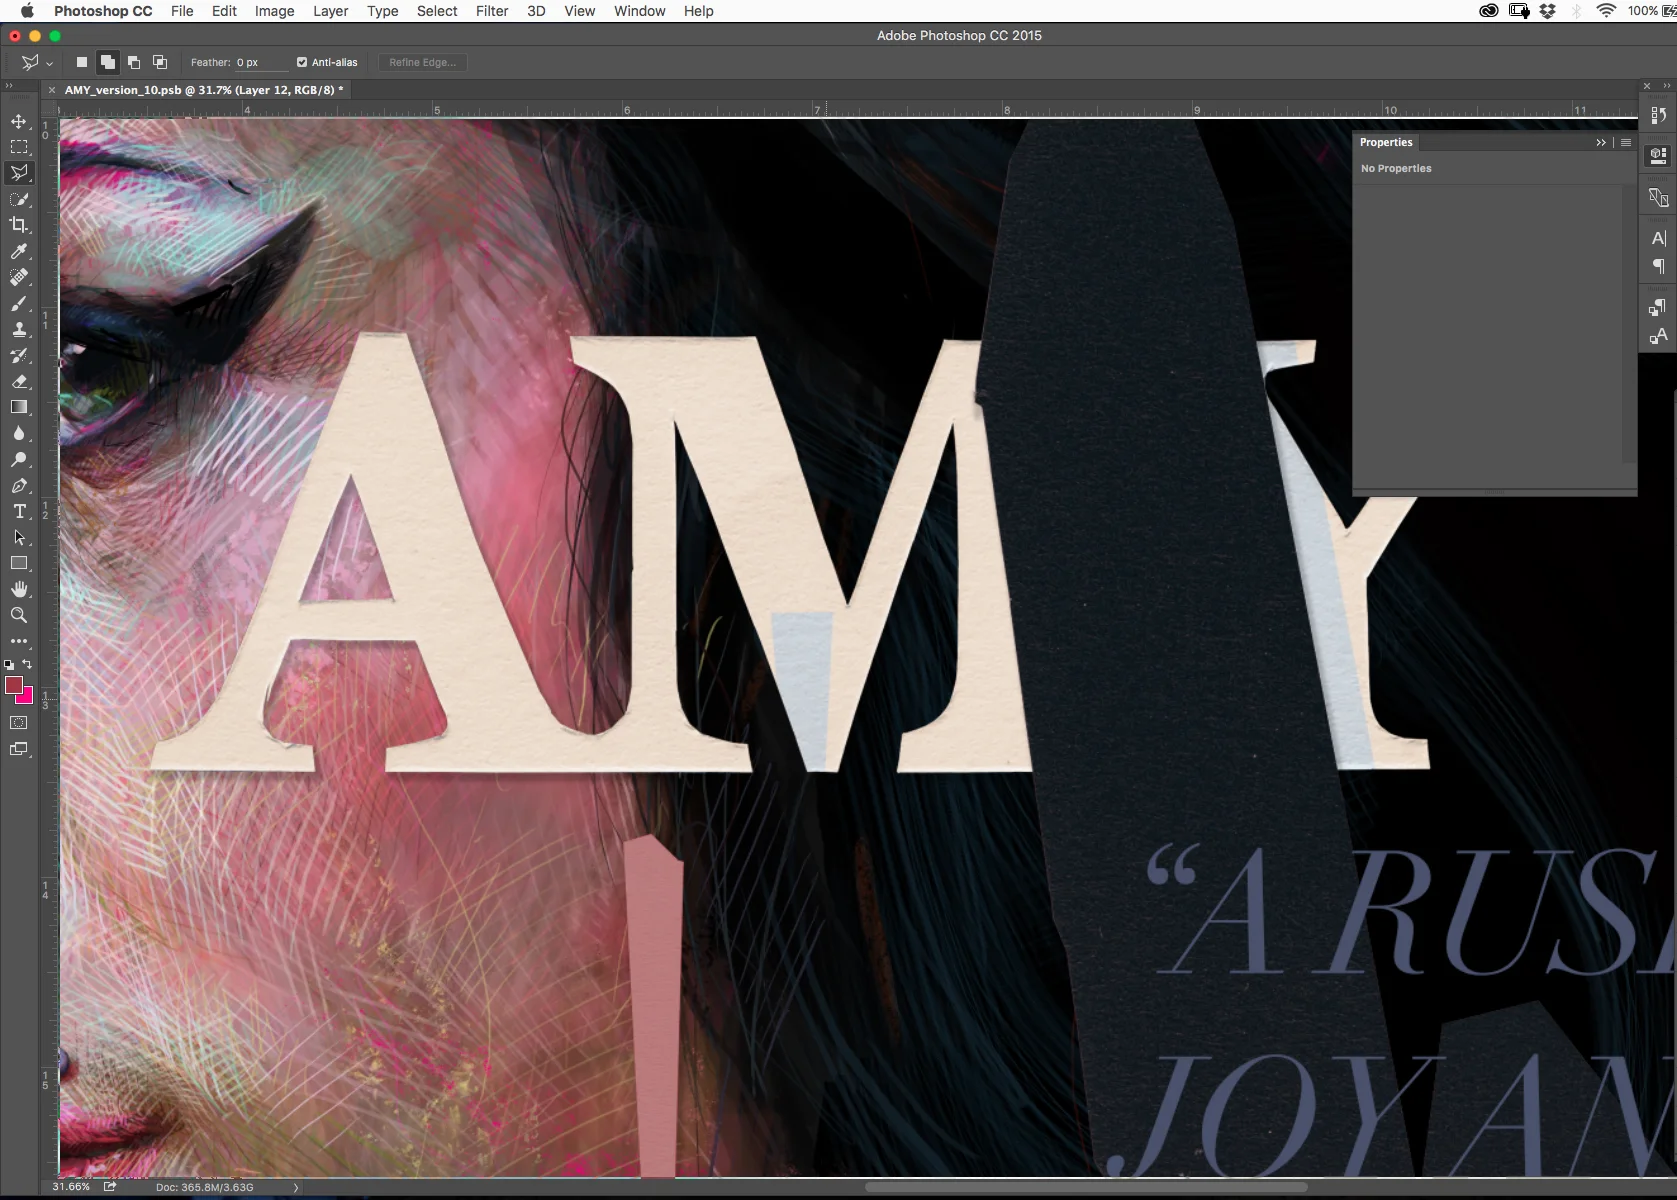Select the Rectangular Marquee tool

coord(19,147)
